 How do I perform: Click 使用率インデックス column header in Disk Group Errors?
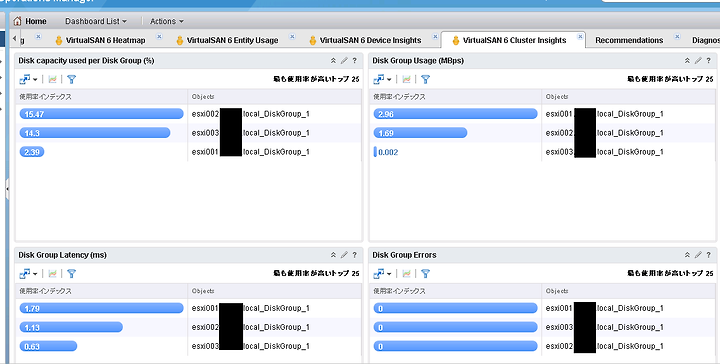399,291
